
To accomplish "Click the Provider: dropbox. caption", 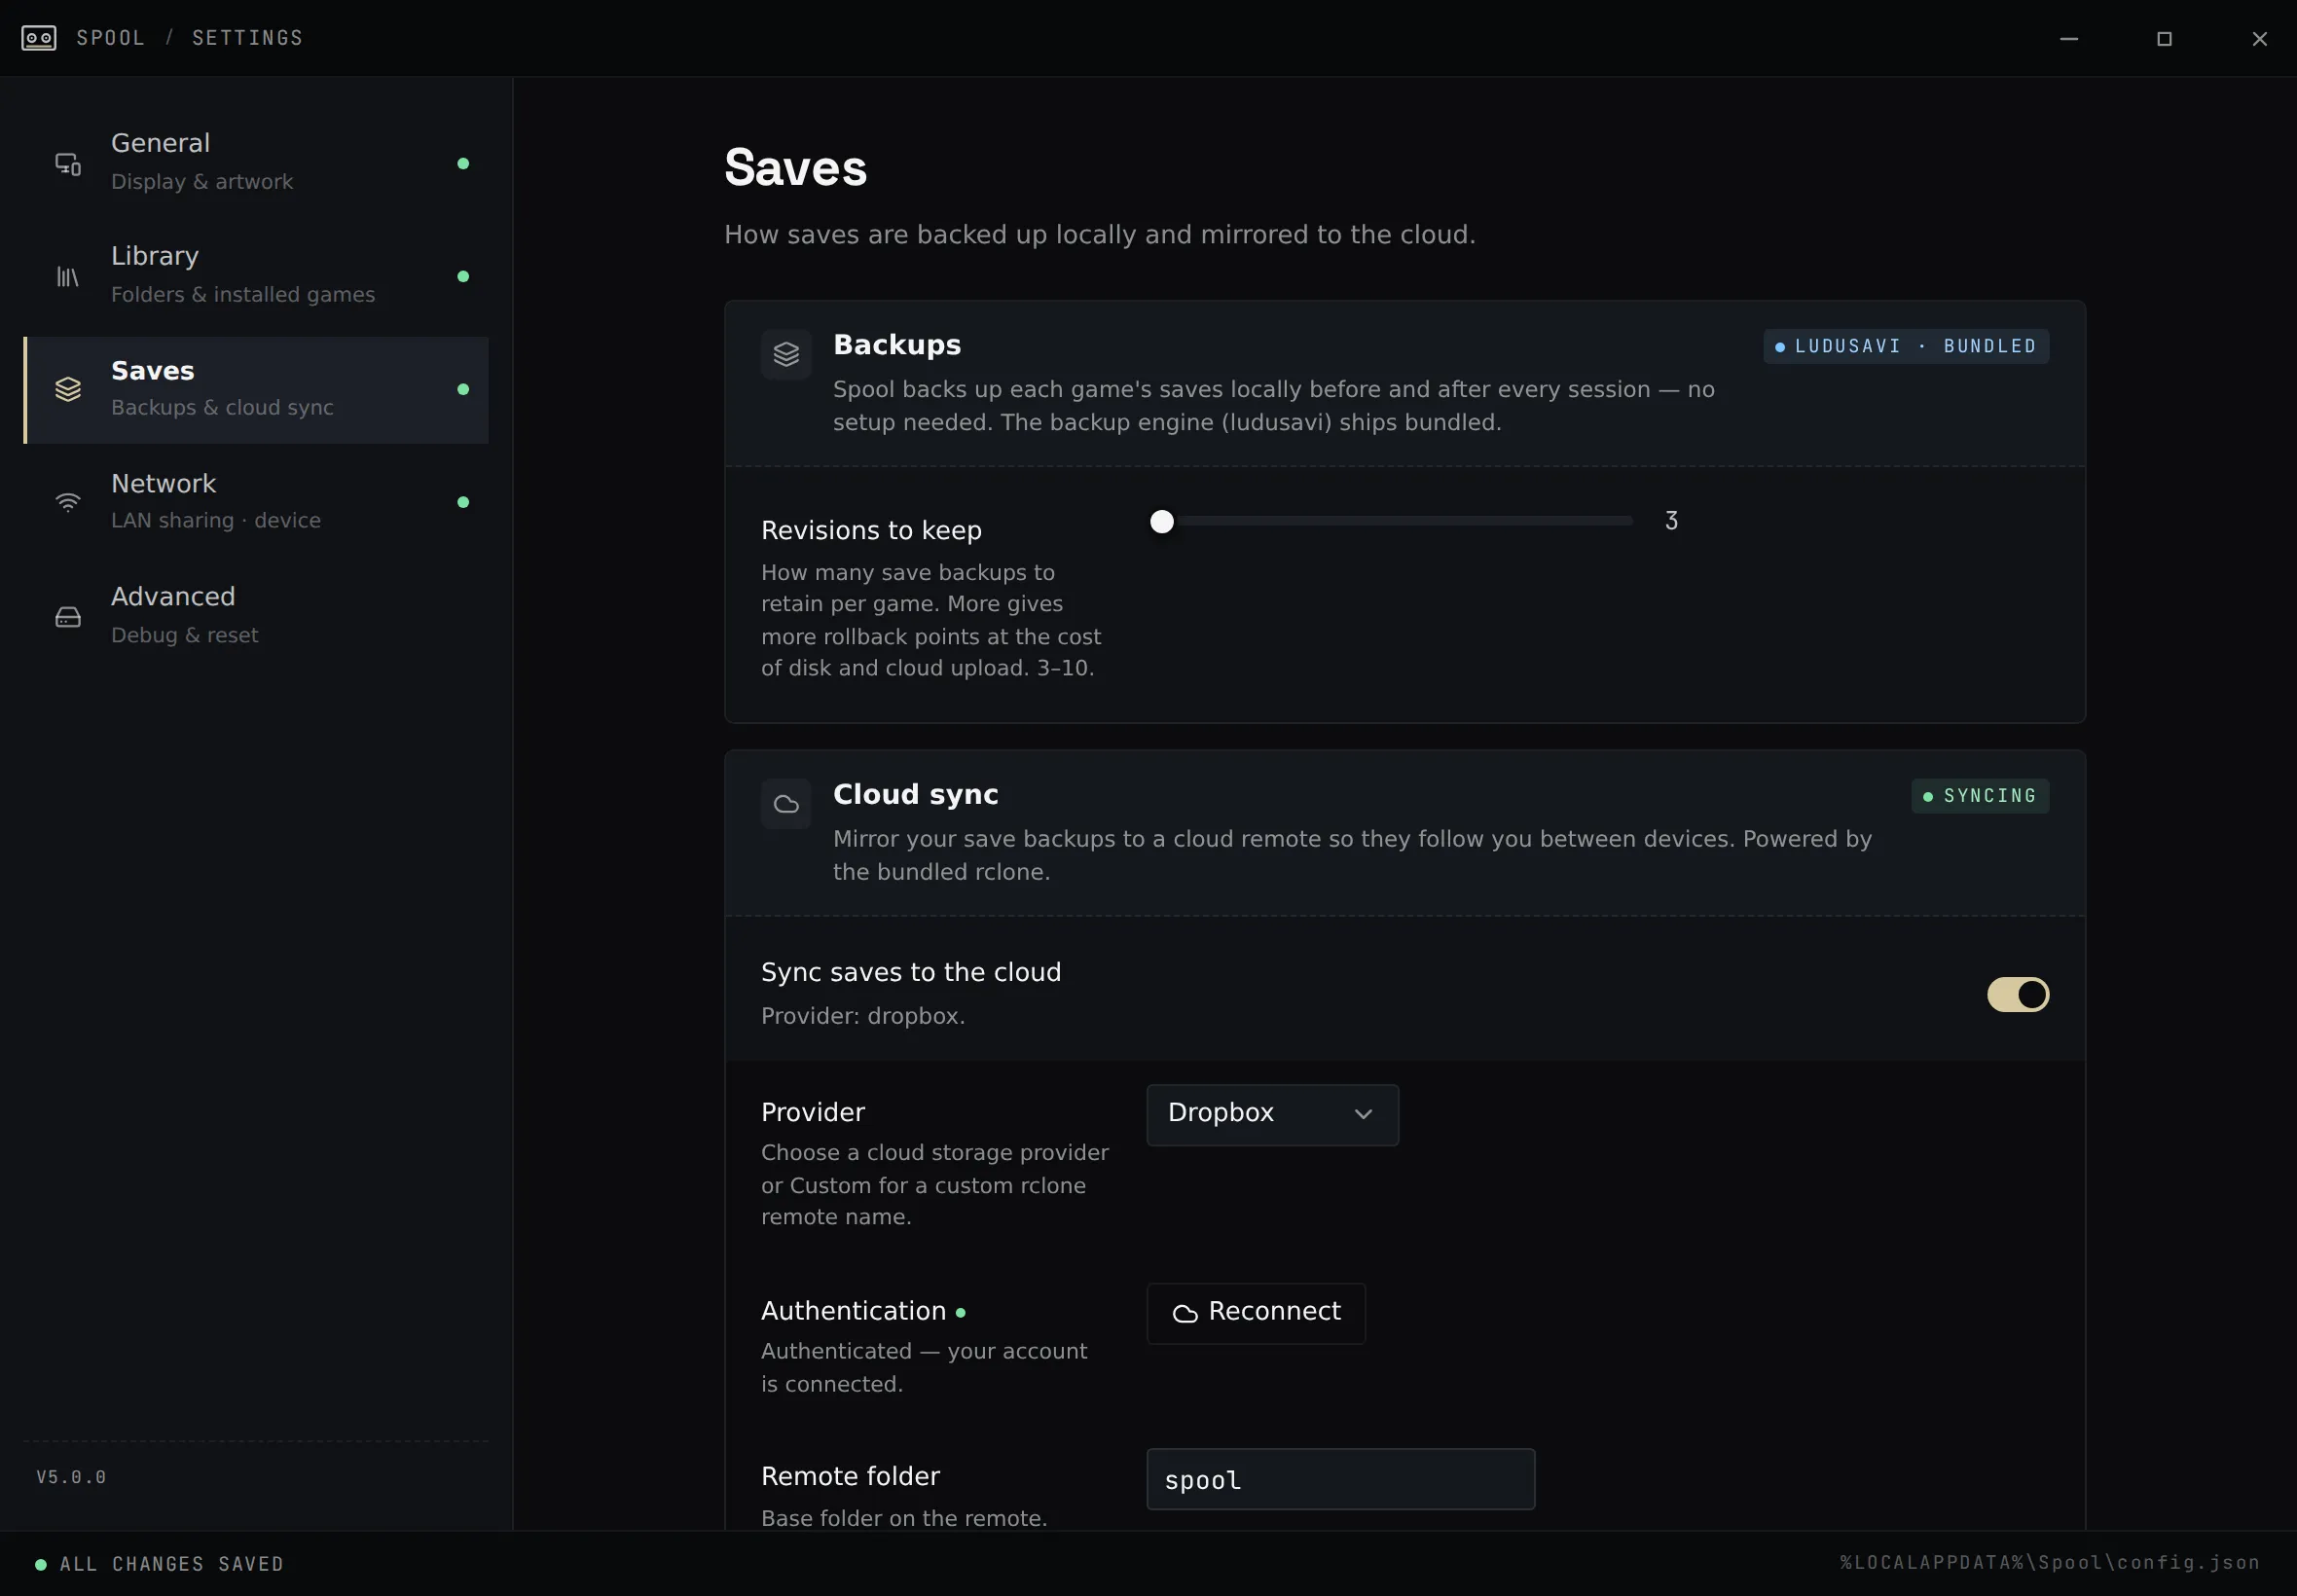I will (x=863, y=1017).
